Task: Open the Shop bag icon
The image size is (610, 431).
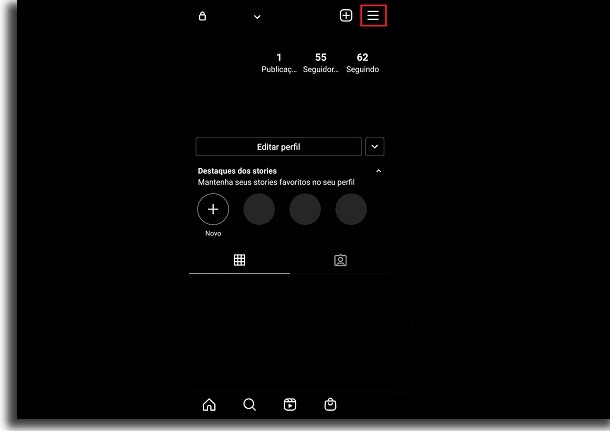Action: coord(330,405)
